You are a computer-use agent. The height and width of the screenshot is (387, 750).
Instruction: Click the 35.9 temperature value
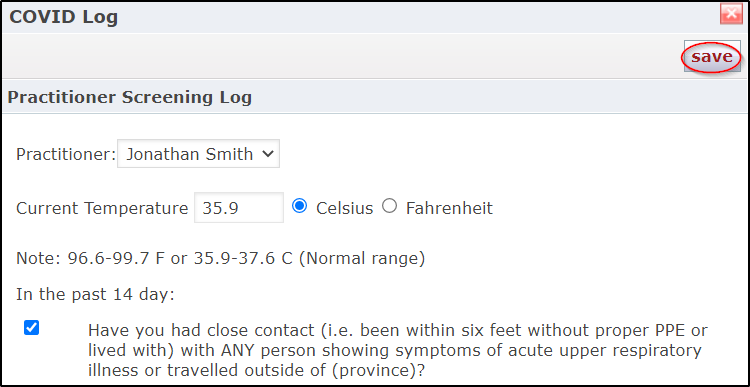click(221, 208)
